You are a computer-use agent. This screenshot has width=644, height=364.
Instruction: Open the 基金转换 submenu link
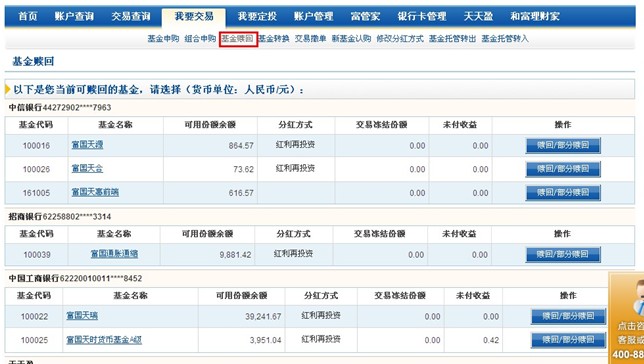click(x=274, y=39)
